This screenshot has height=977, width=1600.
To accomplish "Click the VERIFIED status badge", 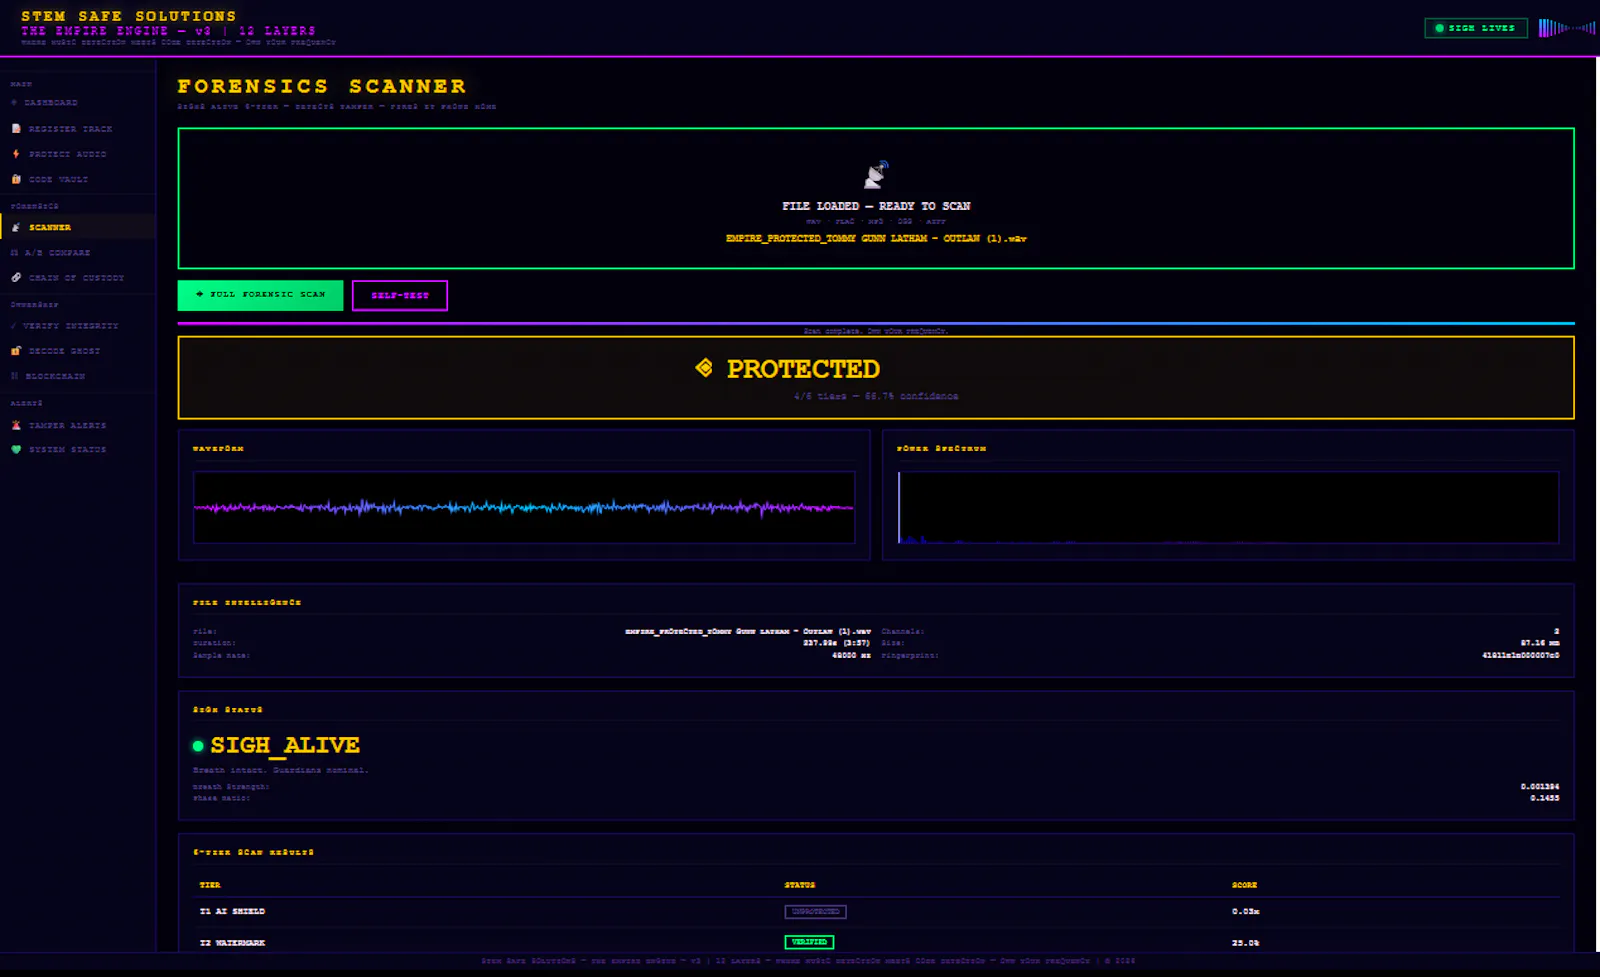I will (809, 942).
